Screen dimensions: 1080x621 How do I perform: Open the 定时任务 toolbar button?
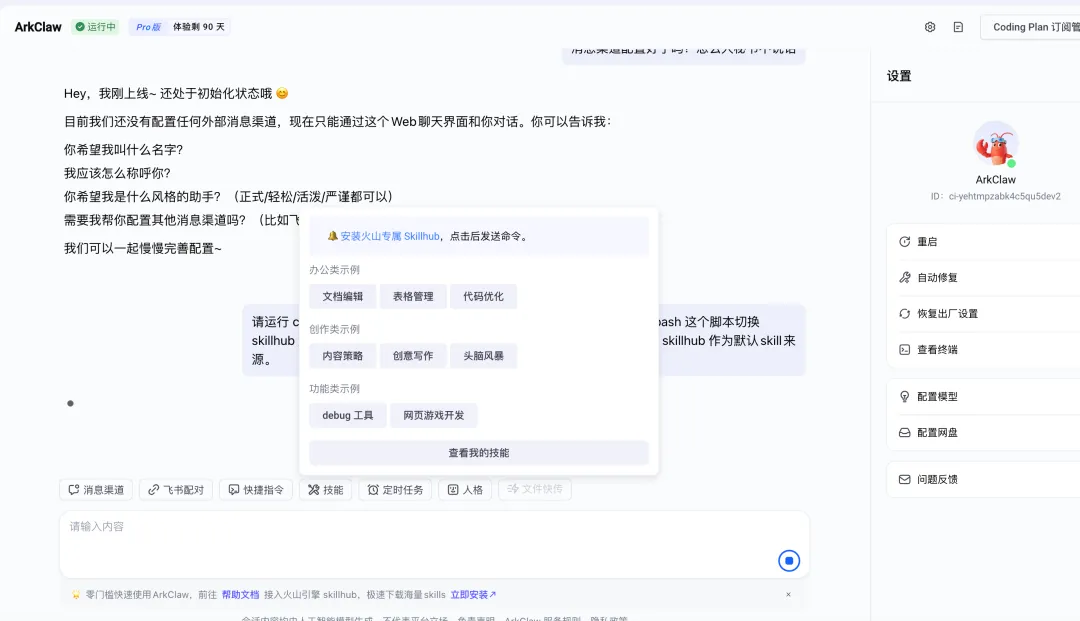(395, 490)
